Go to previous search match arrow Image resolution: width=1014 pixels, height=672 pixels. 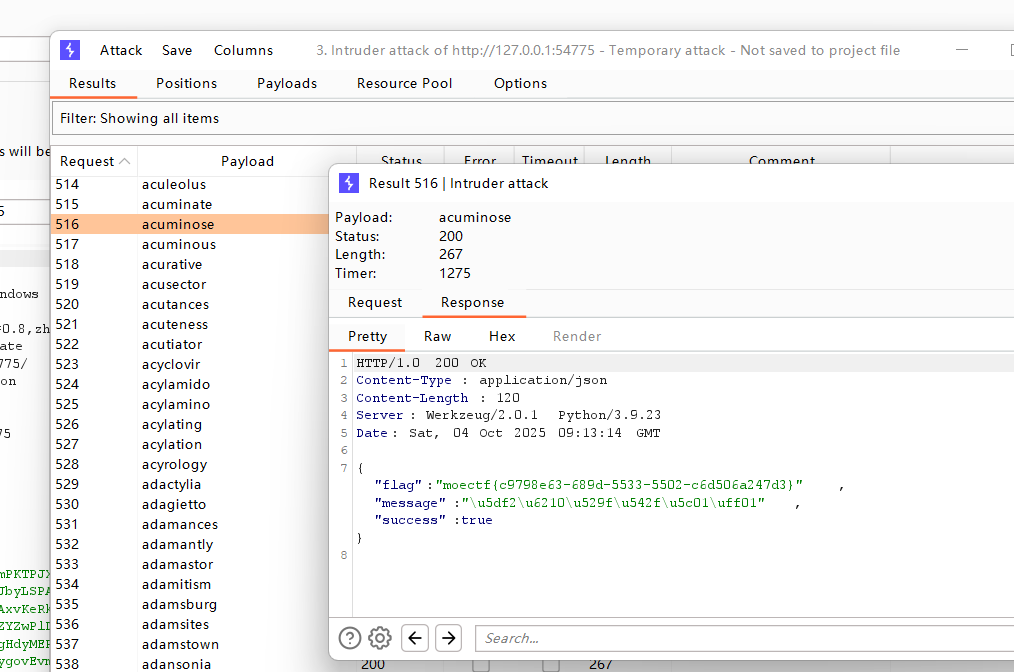pos(416,638)
